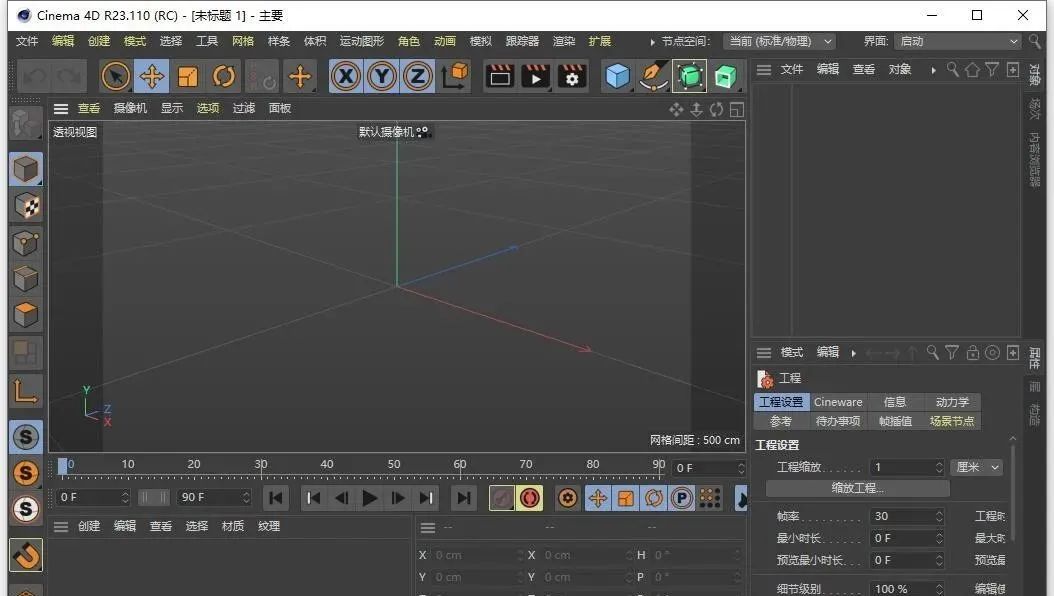
Task: Click the Make Editable icon
Action: coord(26,123)
